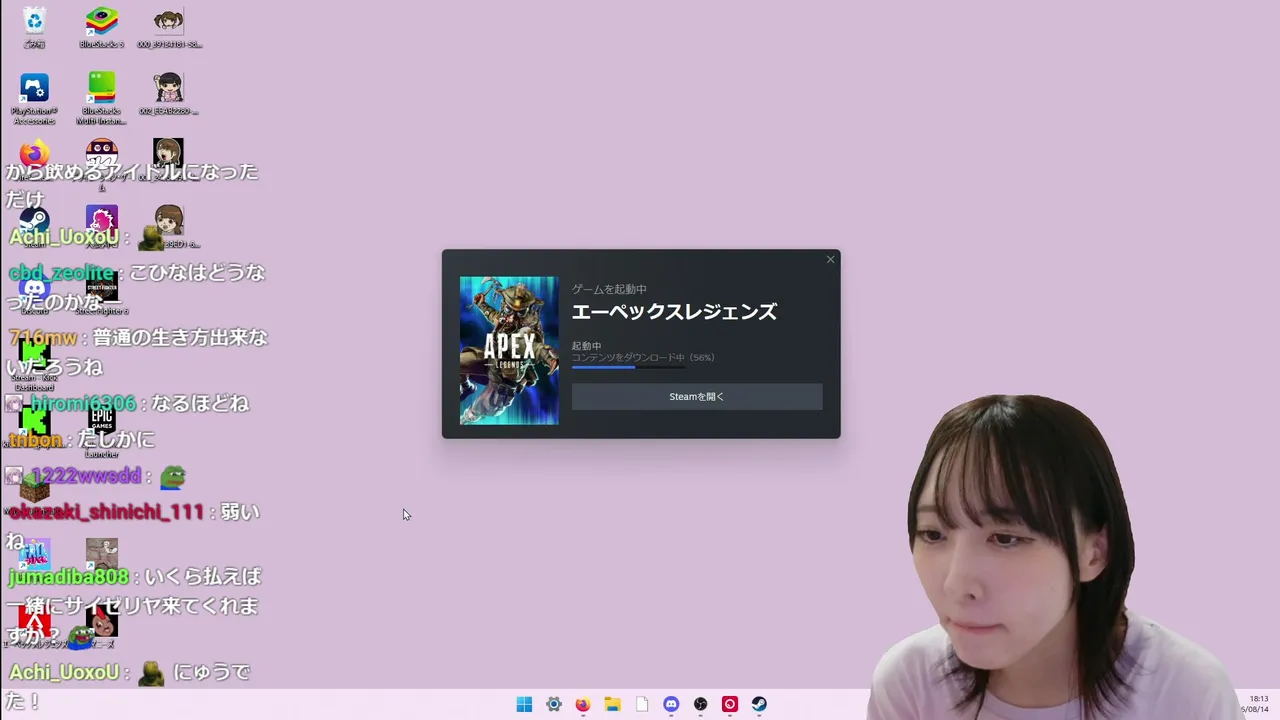Select the Firefox desktop shortcut

click(x=34, y=154)
